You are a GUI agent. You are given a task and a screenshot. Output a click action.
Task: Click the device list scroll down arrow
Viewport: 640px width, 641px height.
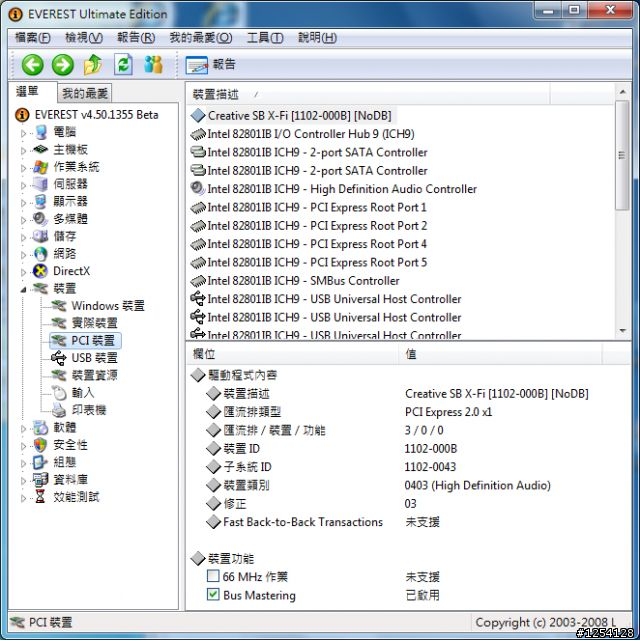click(622, 330)
